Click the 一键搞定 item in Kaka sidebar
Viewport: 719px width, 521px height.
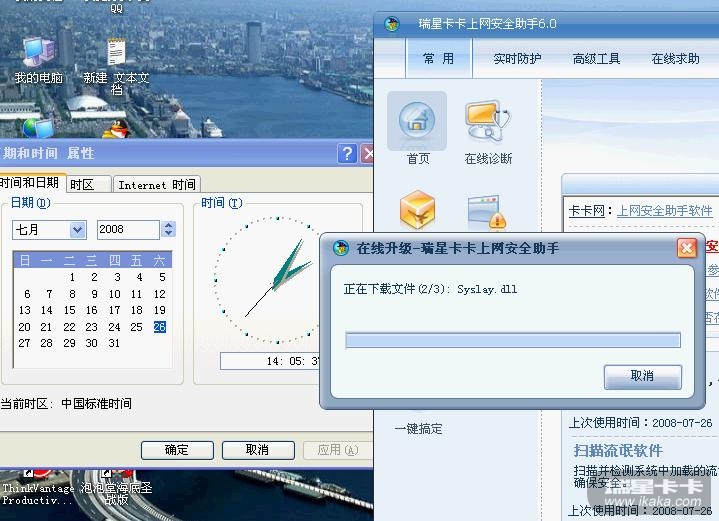pyautogui.click(x=418, y=429)
